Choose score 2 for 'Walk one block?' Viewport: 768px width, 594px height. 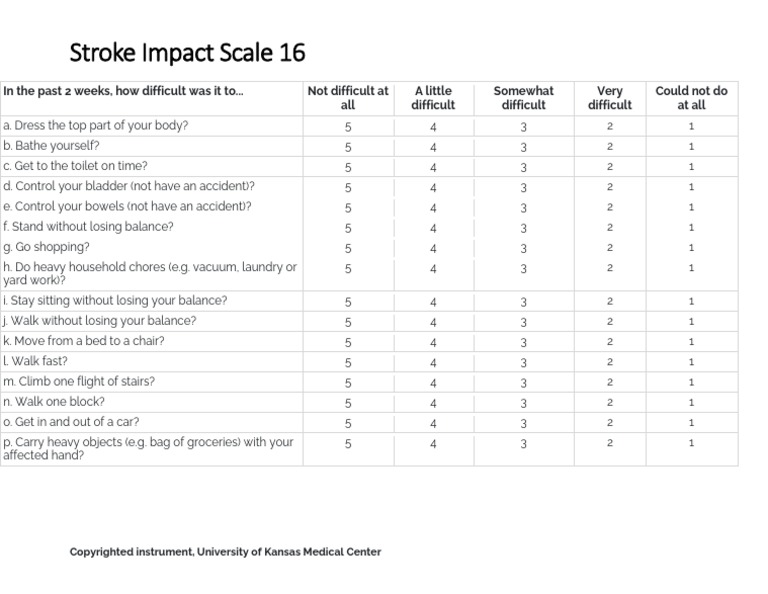(x=610, y=402)
